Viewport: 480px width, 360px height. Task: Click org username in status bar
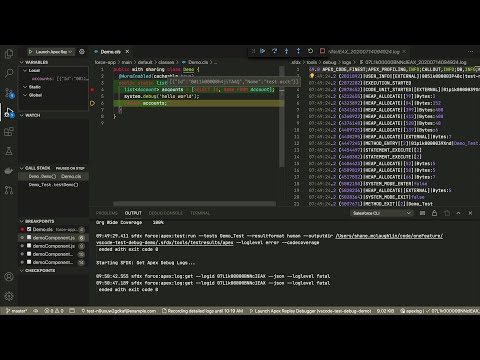[119, 311]
